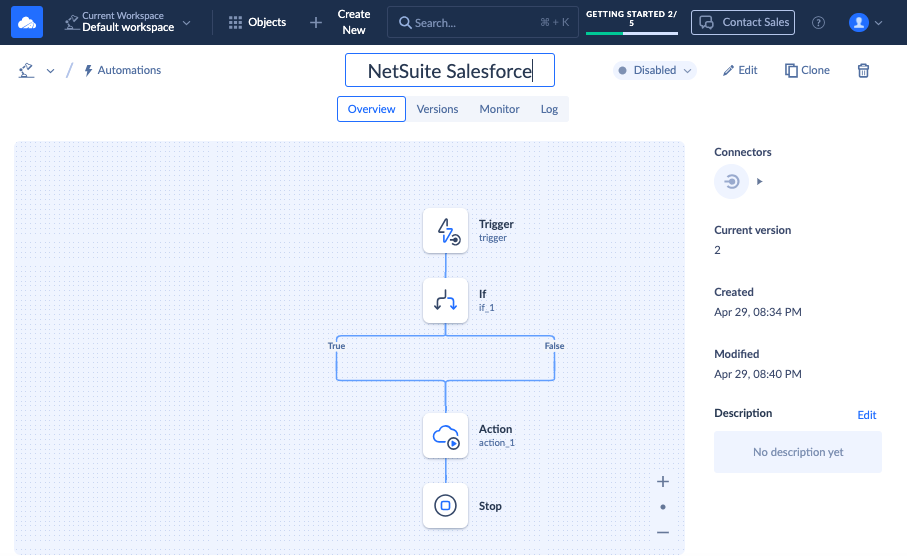Expand the user account chevron

coord(878,23)
